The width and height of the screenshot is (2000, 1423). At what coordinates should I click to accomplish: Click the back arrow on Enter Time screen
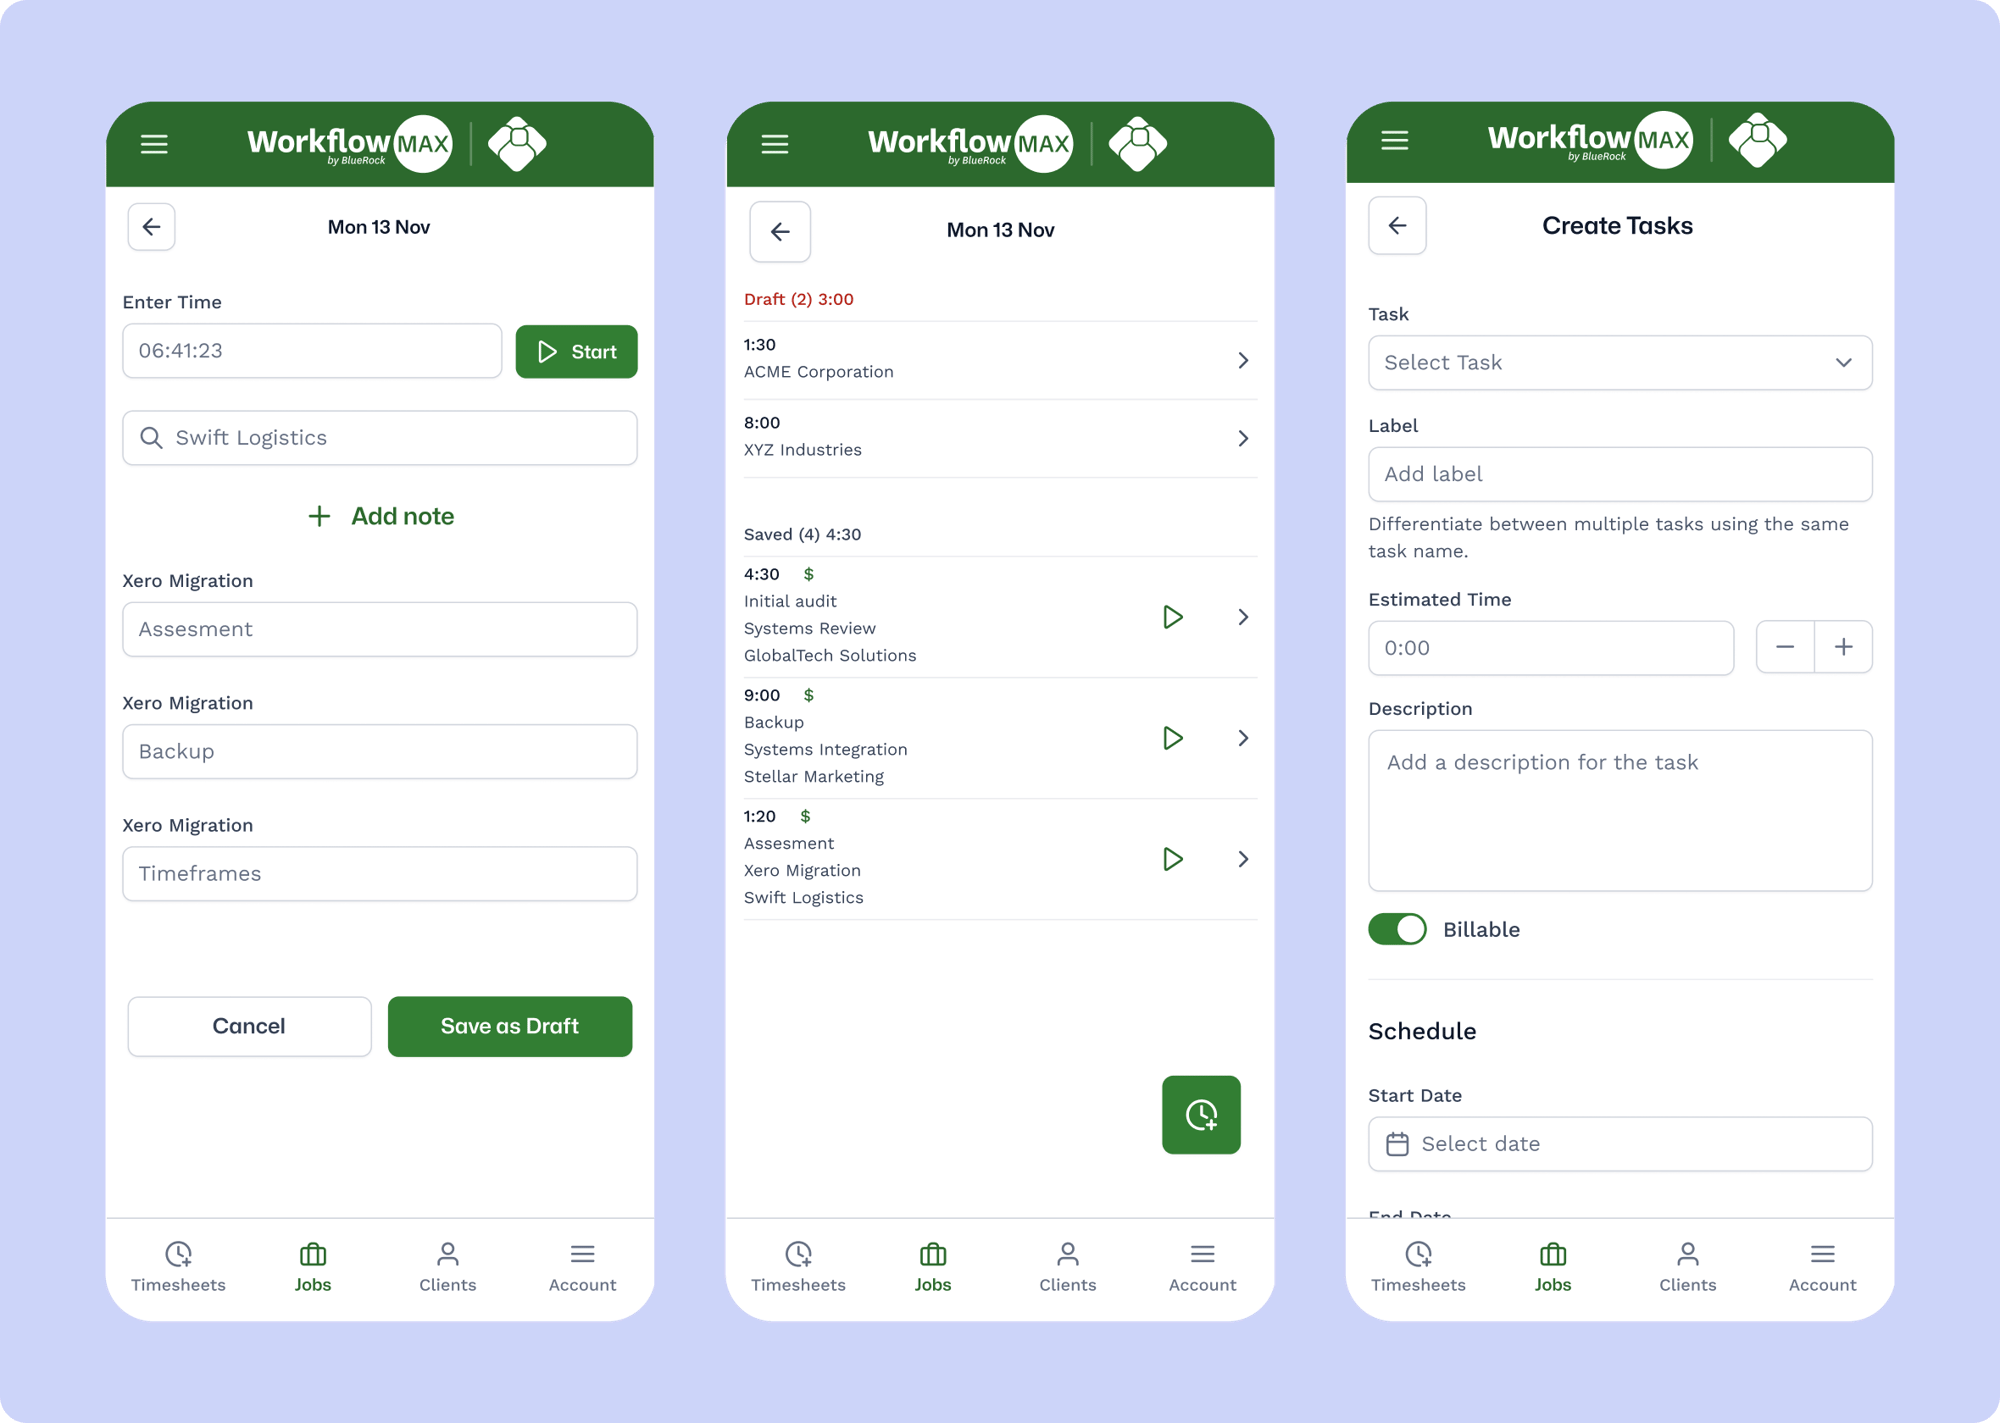pyautogui.click(x=152, y=226)
